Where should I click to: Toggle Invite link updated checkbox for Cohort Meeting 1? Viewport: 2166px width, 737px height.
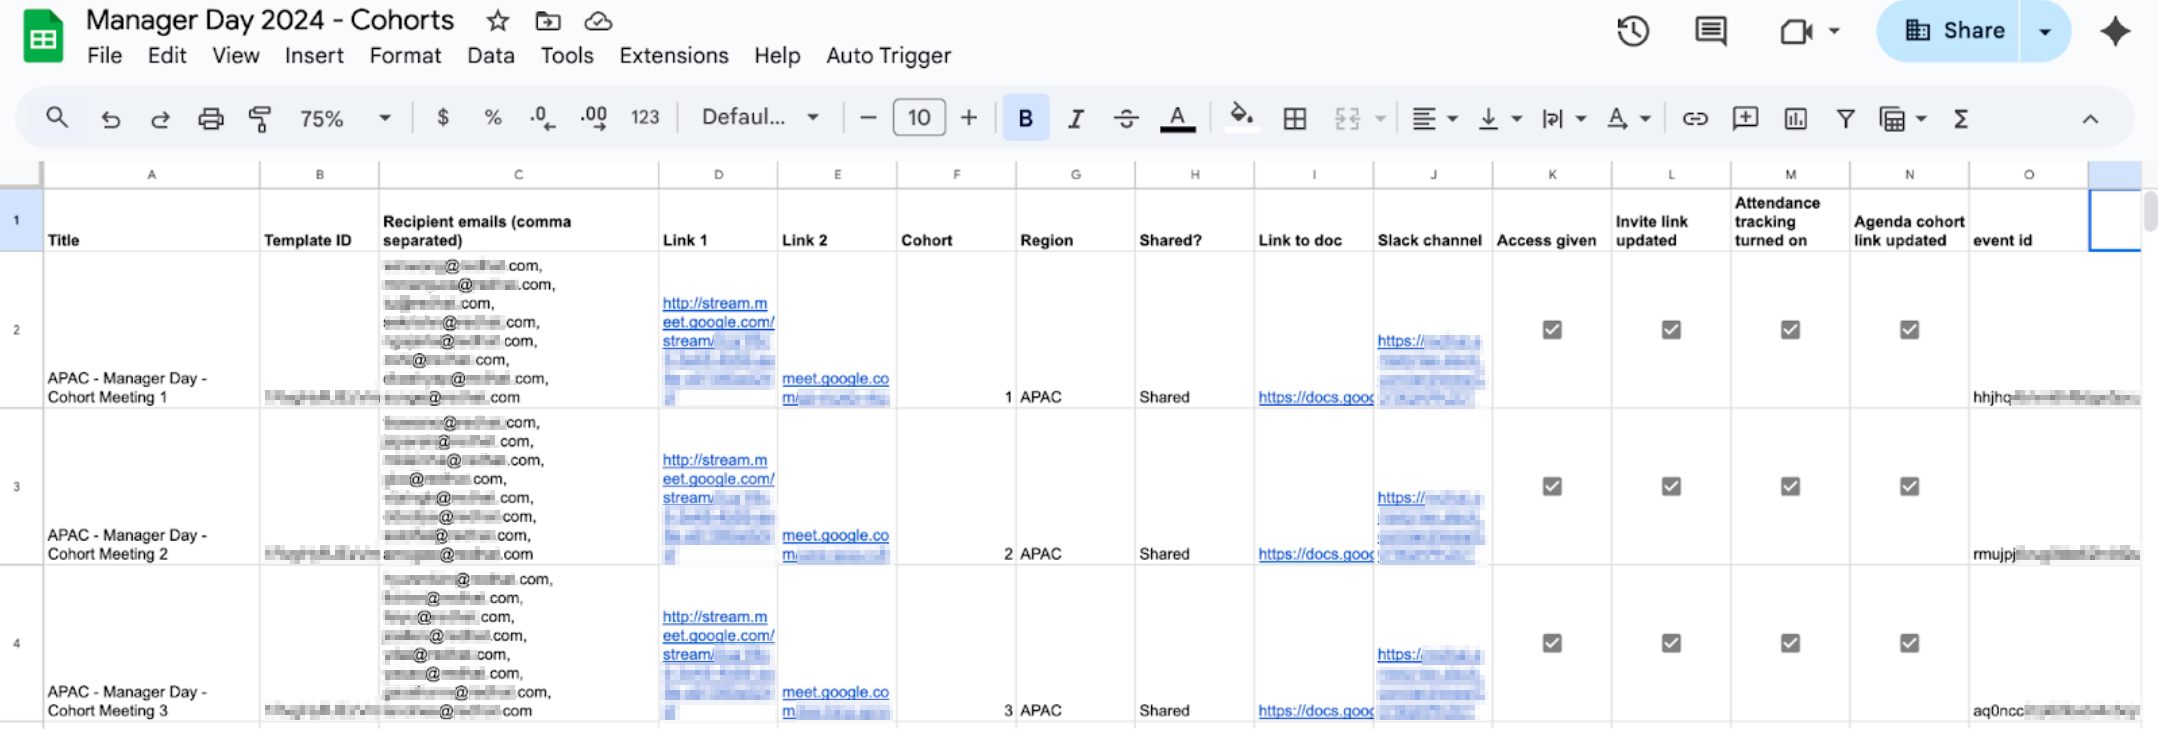1671,330
